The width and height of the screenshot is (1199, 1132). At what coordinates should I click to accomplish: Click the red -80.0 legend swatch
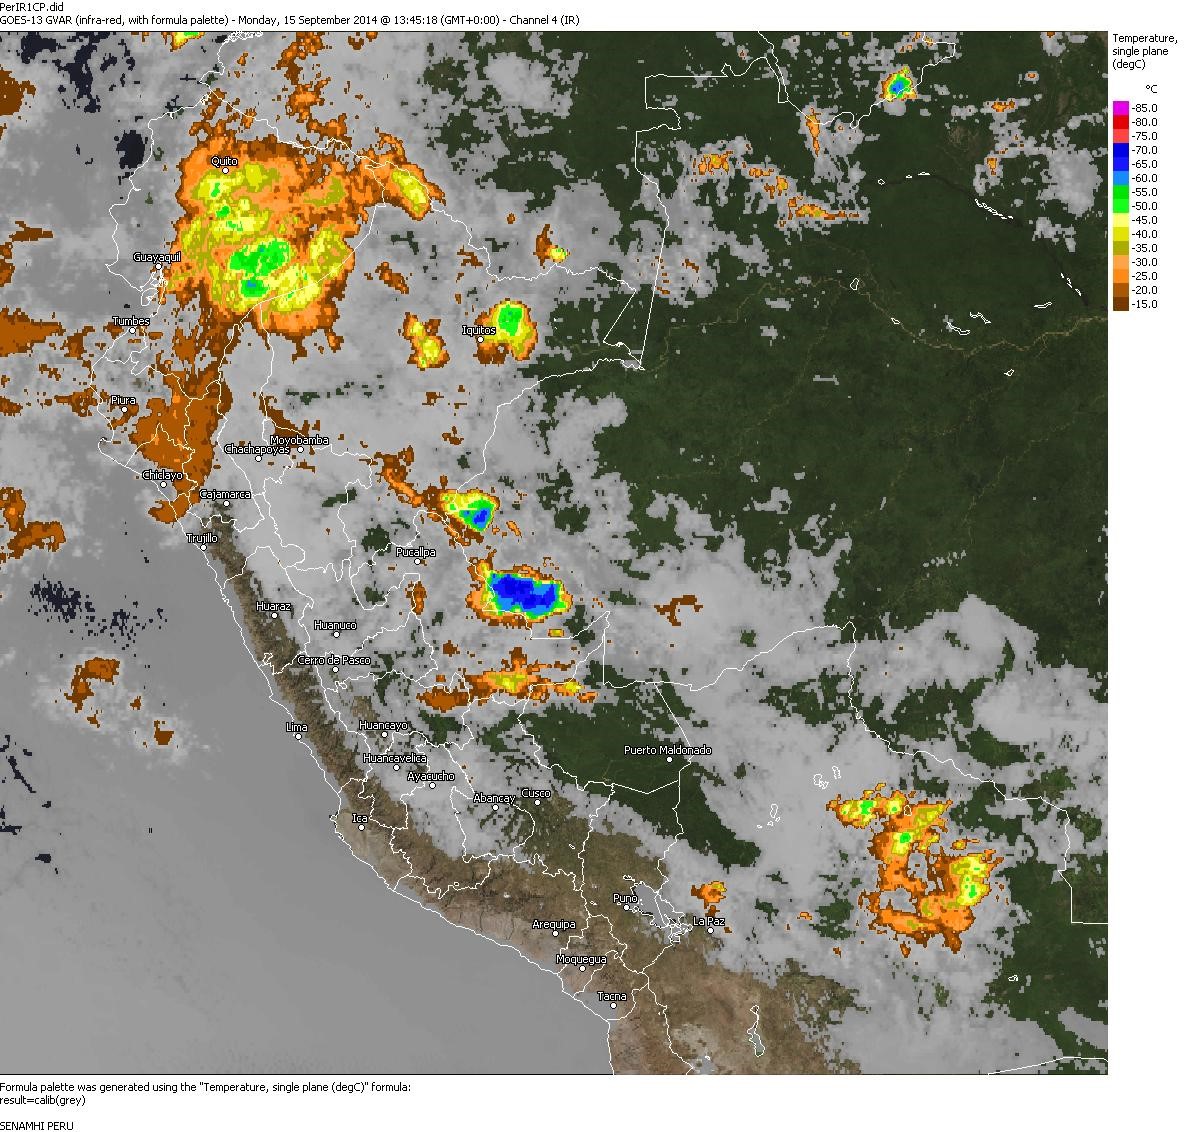1121,122
